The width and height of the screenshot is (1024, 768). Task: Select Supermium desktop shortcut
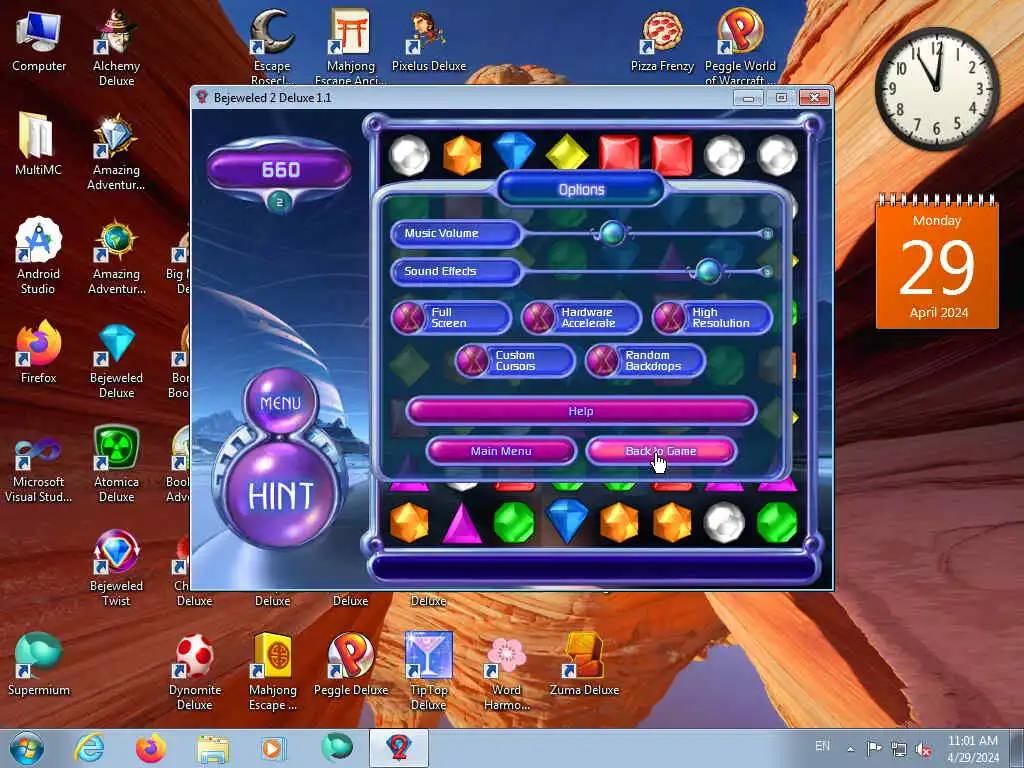click(39, 665)
